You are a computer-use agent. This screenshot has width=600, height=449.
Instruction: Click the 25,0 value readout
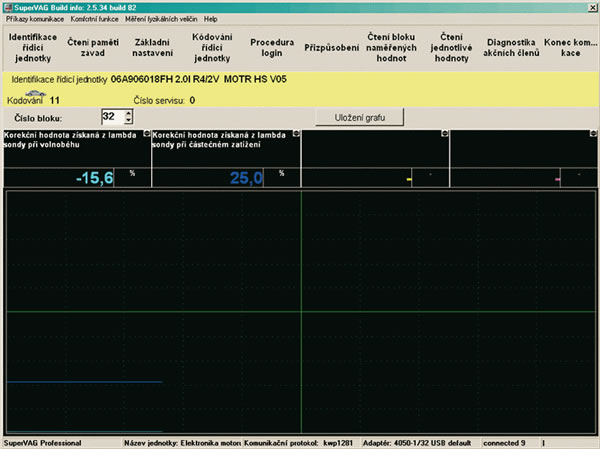click(246, 178)
